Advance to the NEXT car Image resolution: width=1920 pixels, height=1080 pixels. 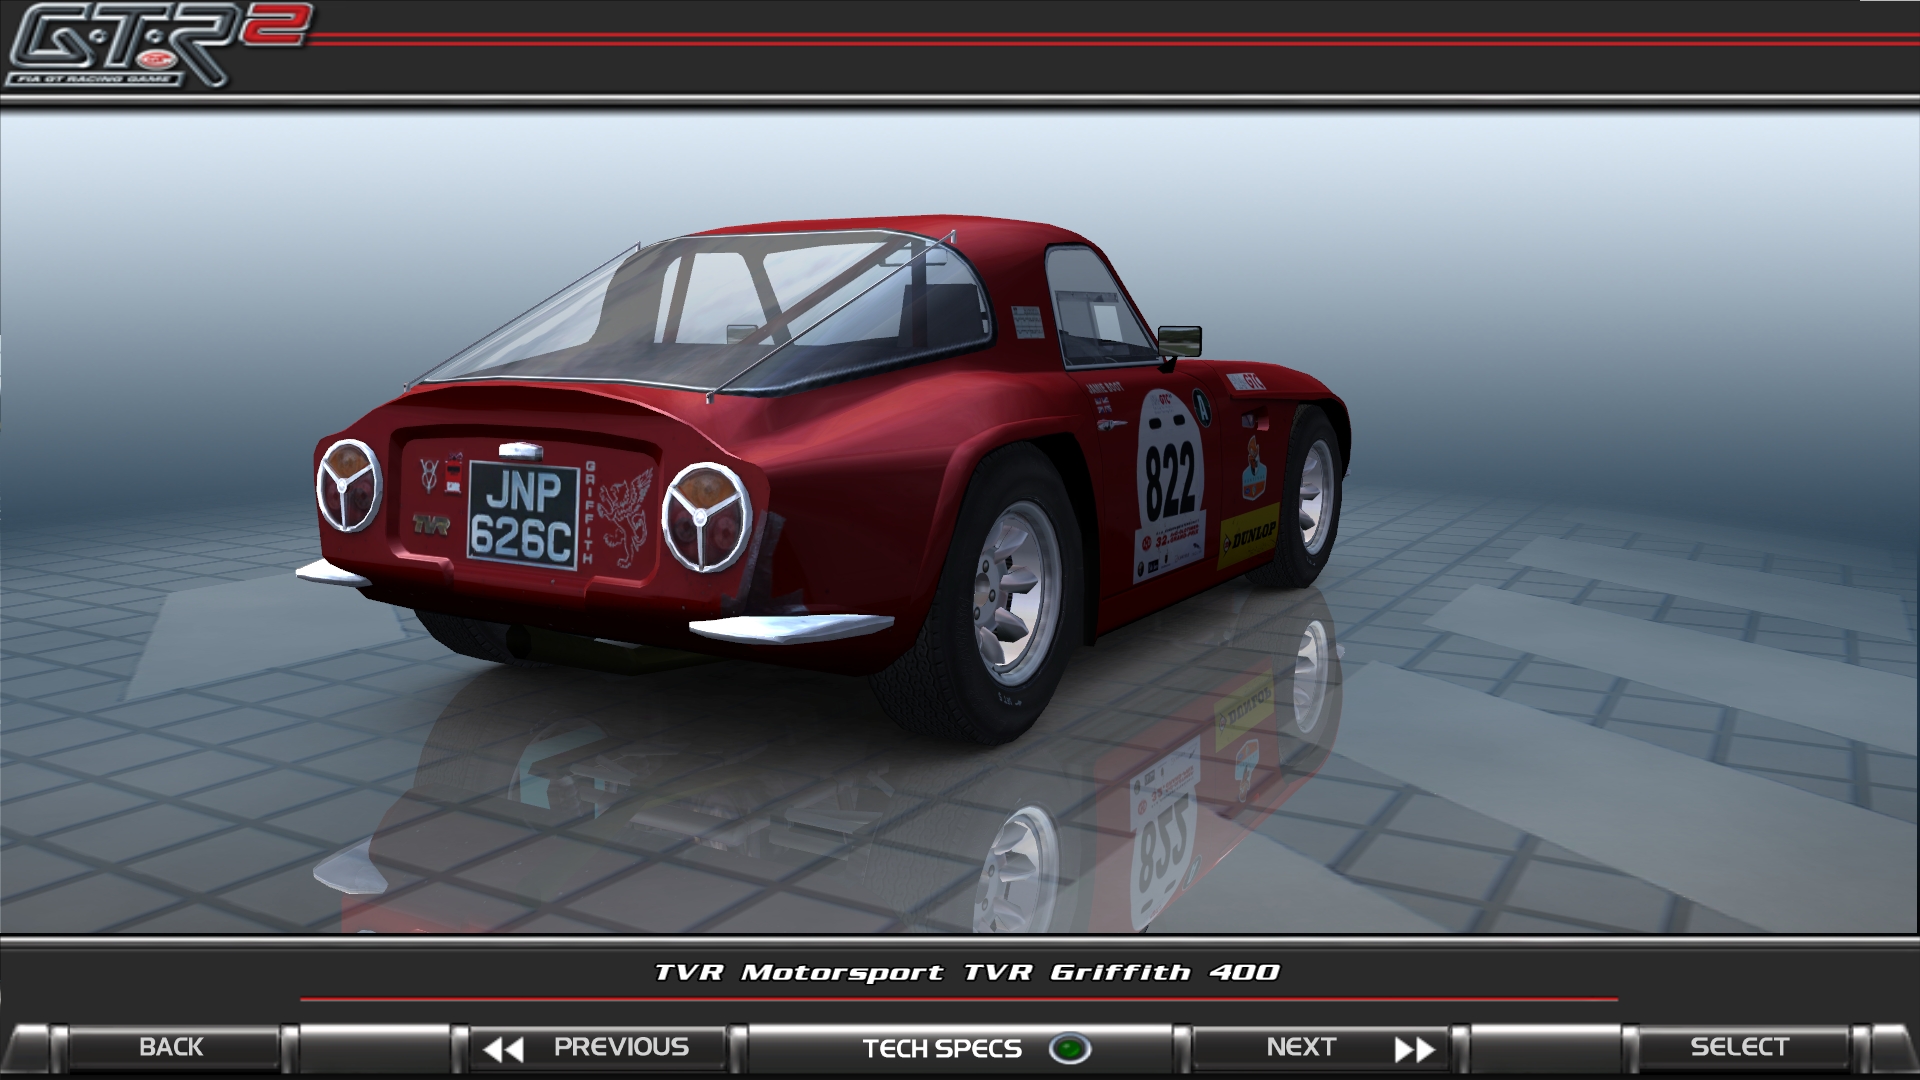coord(1320,1048)
